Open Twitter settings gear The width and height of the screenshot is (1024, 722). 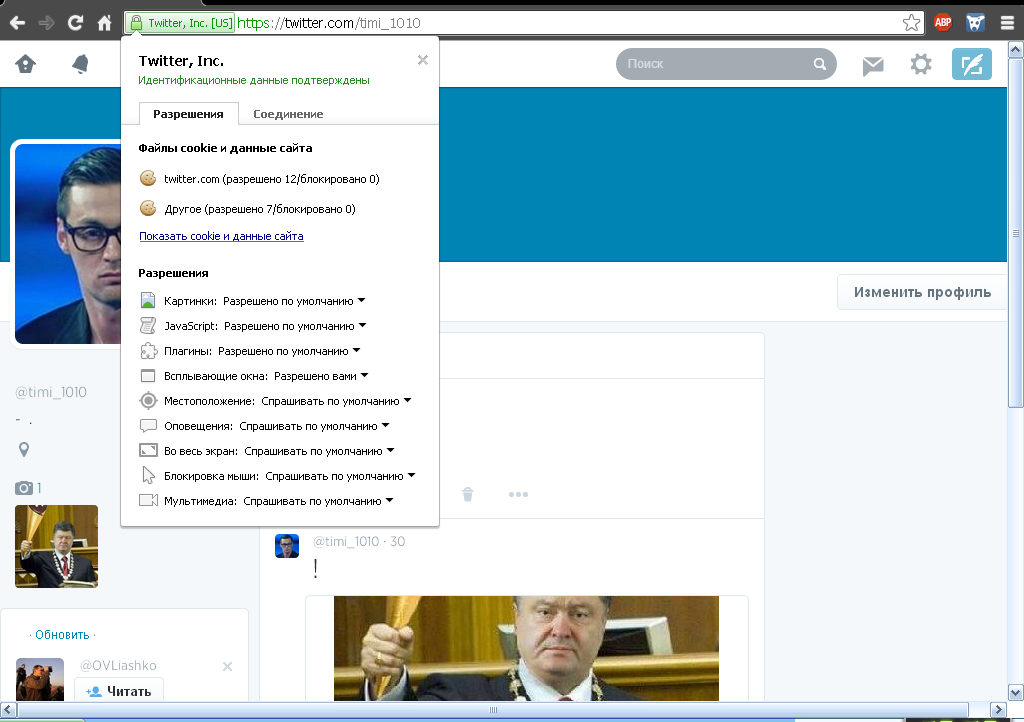coord(921,64)
